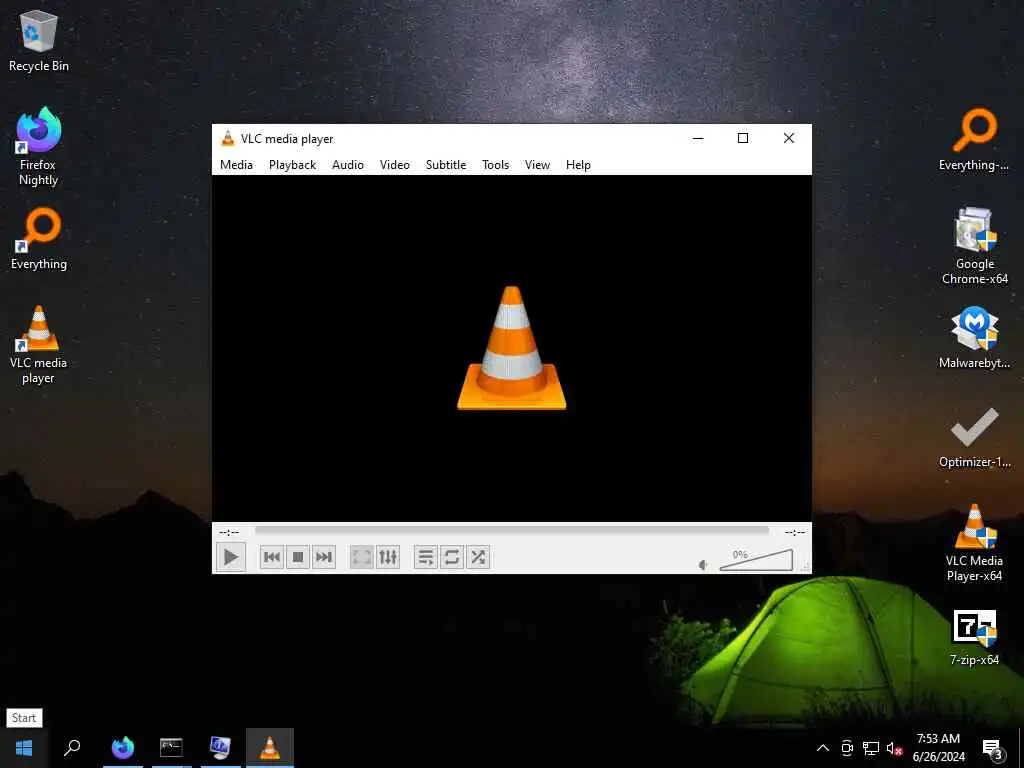The width and height of the screenshot is (1024, 768).
Task: Open the Video menu
Action: pyautogui.click(x=395, y=165)
